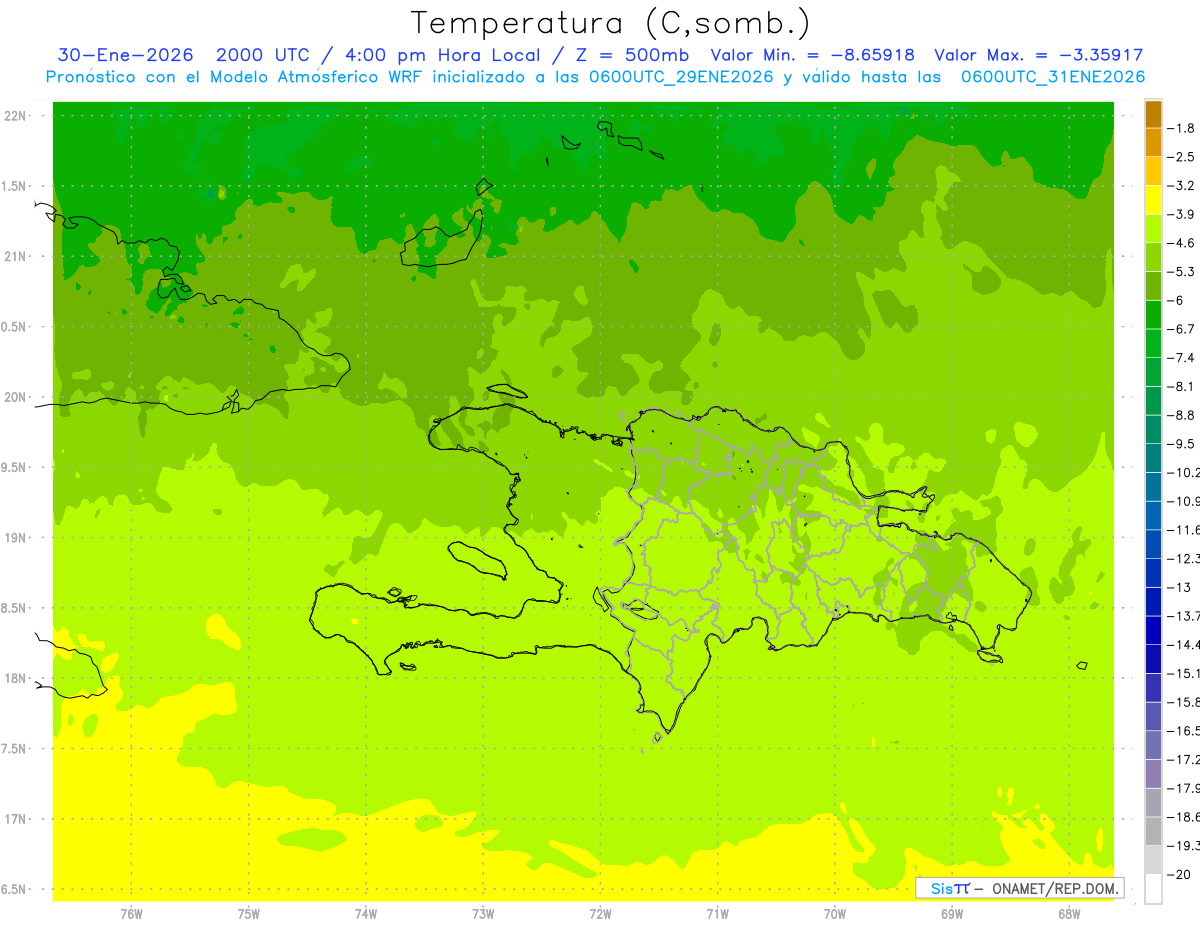Click the light gray colorbar segment just above -20
The width and height of the screenshot is (1200, 927).
(1153, 860)
